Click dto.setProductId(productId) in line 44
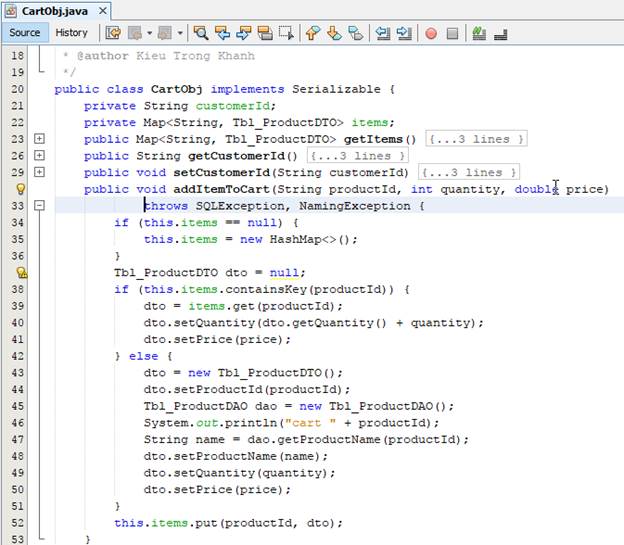 tap(246, 389)
